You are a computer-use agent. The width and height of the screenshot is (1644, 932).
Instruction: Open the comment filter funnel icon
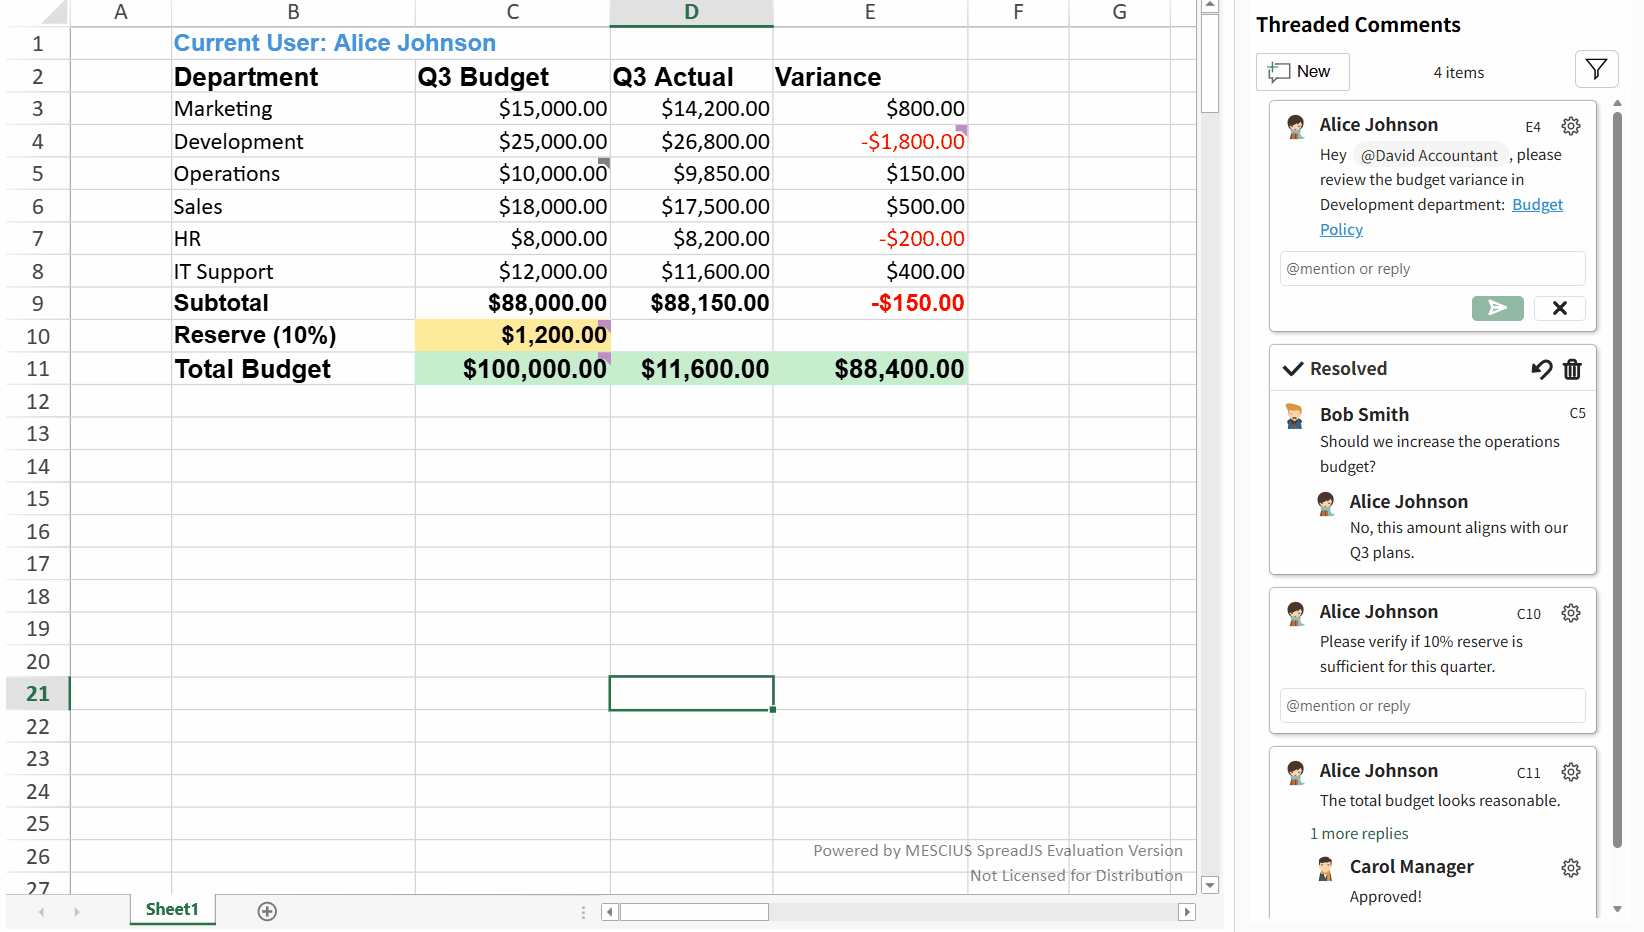(1596, 70)
